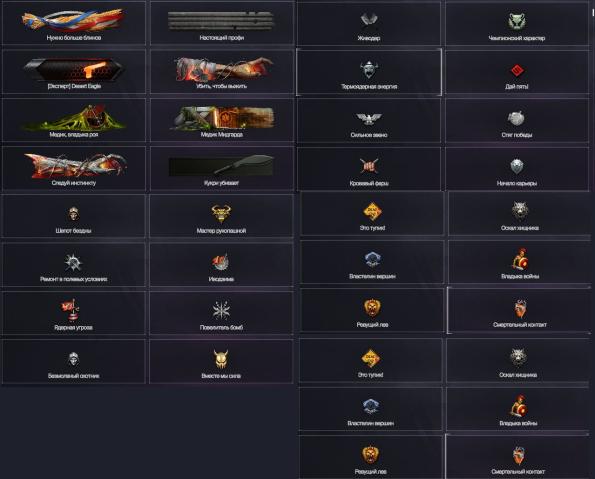The height and width of the screenshot is (479, 595).
Task: Select the Шепот бездны hooded face badge
Action: click(74, 216)
